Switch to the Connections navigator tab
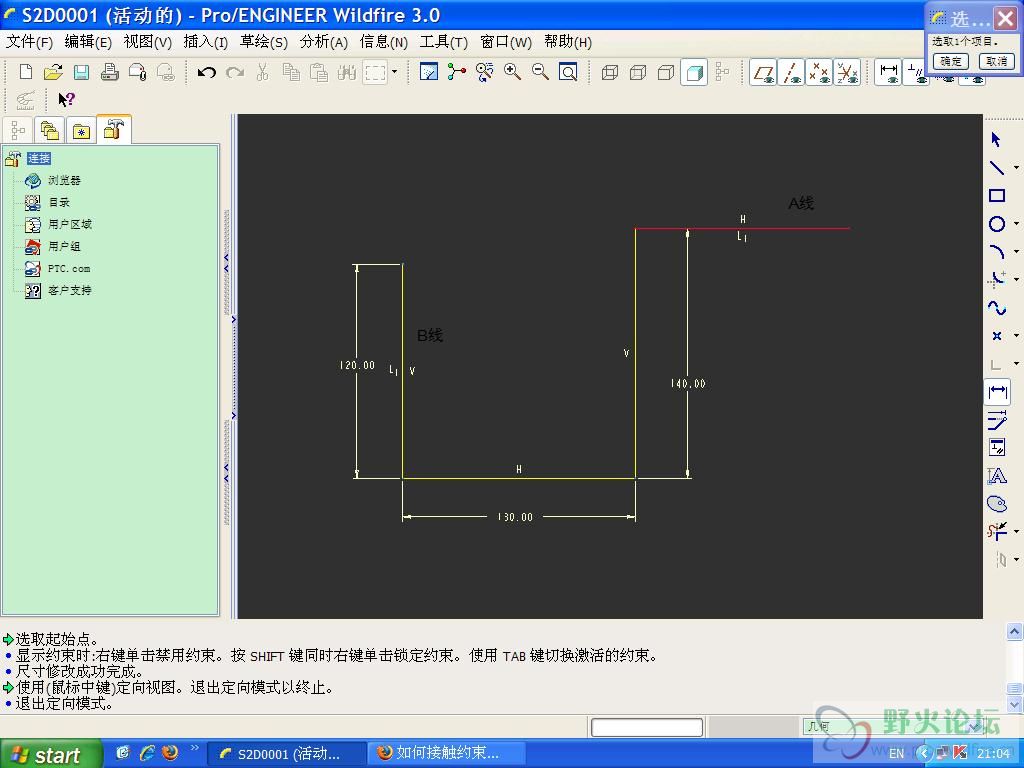The image size is (1024, 768). pyautogui.click(x=114, y=129)
